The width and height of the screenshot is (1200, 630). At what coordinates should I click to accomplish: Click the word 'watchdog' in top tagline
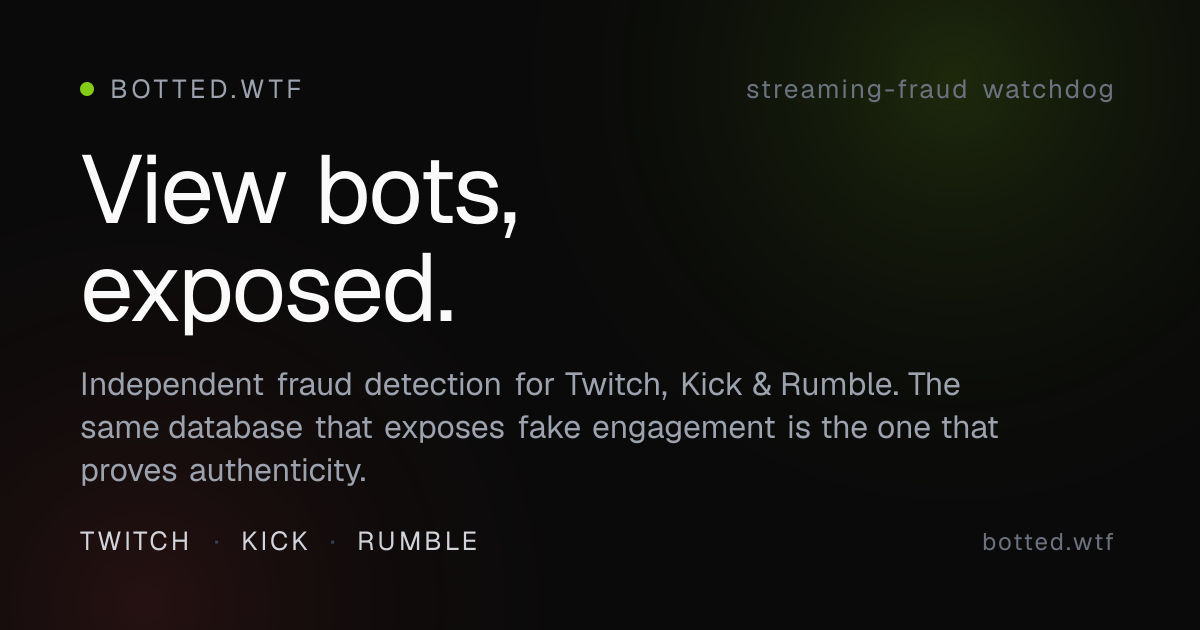point(1049,90)
